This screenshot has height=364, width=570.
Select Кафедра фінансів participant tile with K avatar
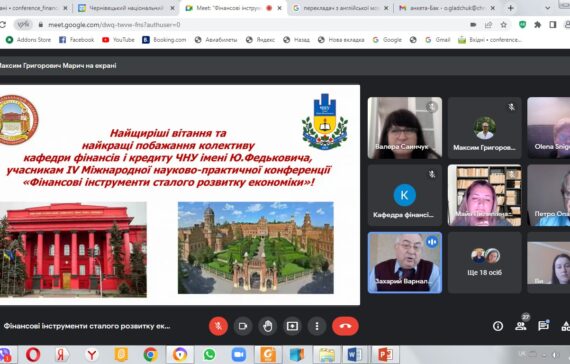pyautogui.click(x=405, y=195)
